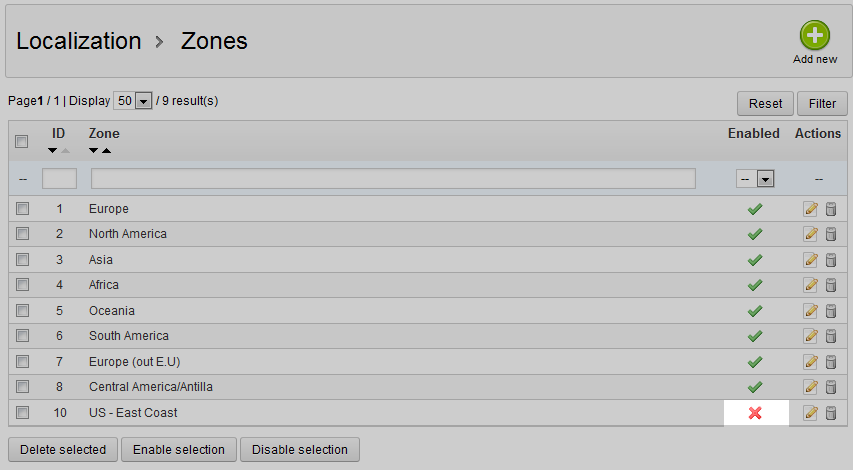
Task: Click the edit icon for Africa zone
Action: (811, 285)
